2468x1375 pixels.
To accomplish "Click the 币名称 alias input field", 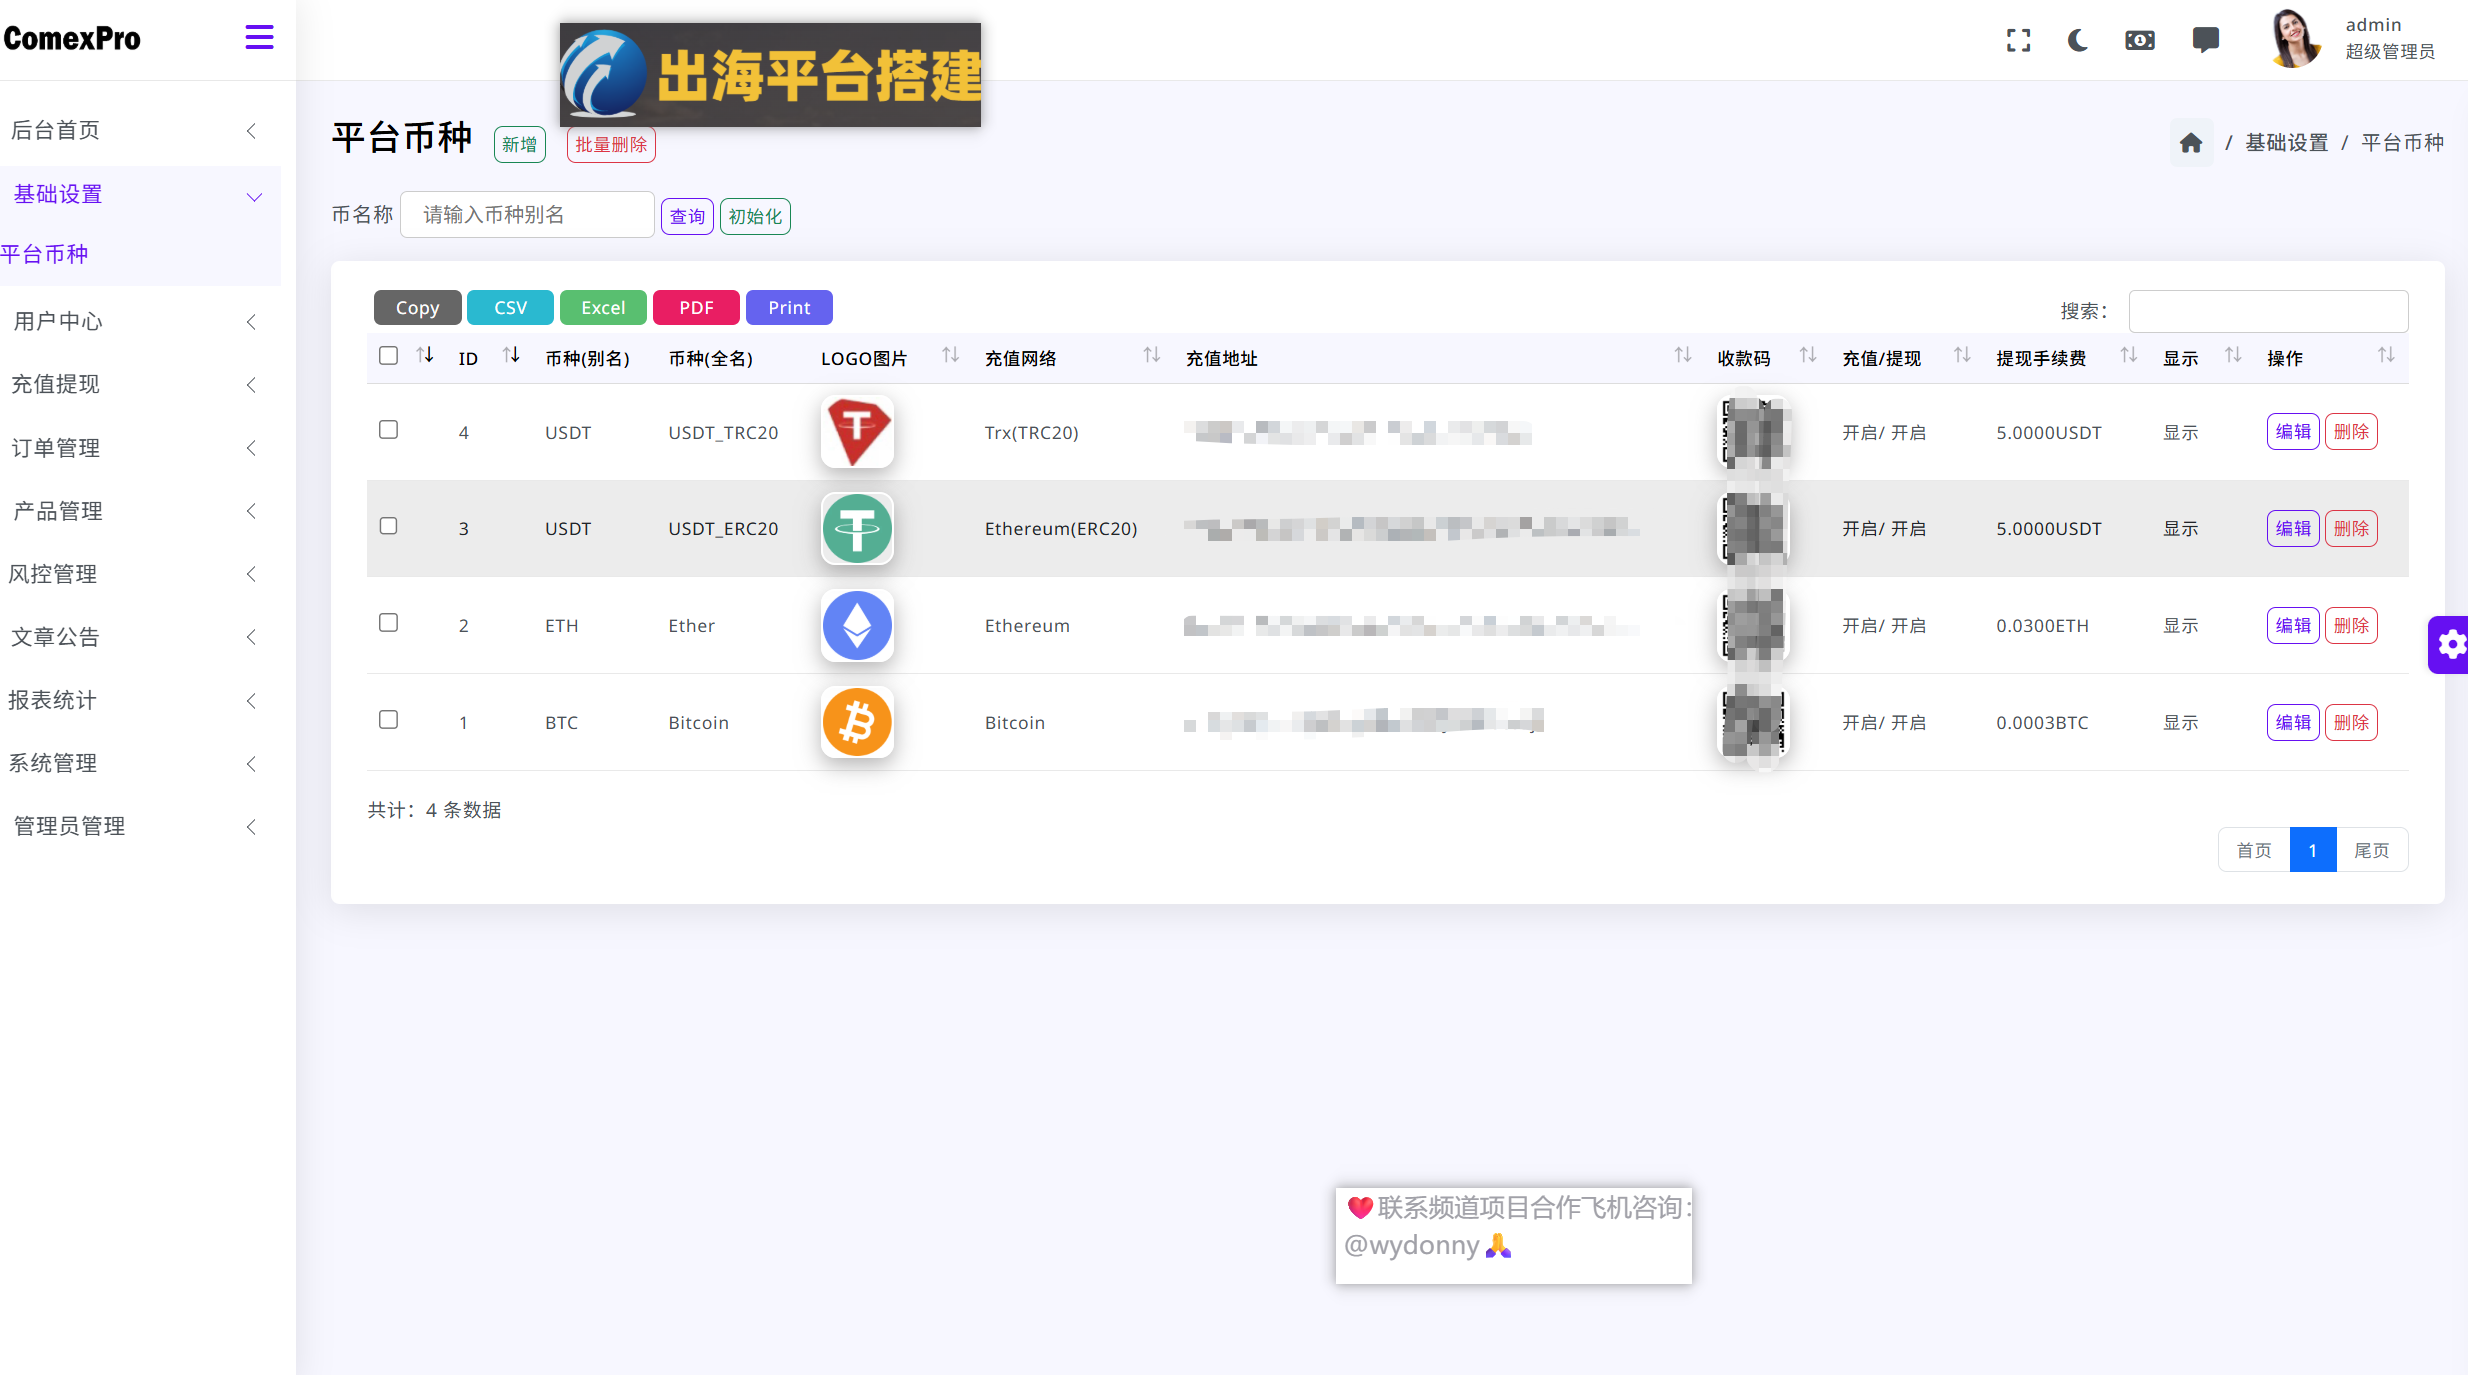I will click(x=527, y=215).
